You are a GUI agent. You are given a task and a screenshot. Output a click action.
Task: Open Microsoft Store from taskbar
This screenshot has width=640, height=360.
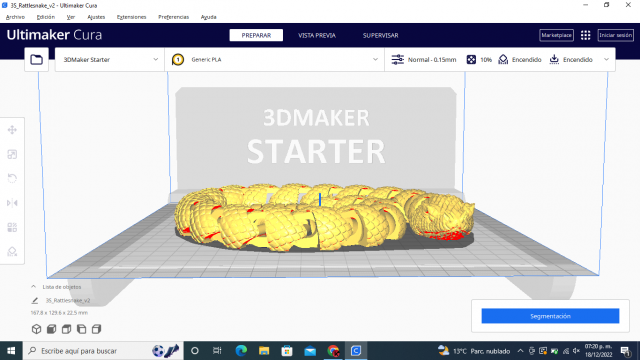click(x=287, y=351)
